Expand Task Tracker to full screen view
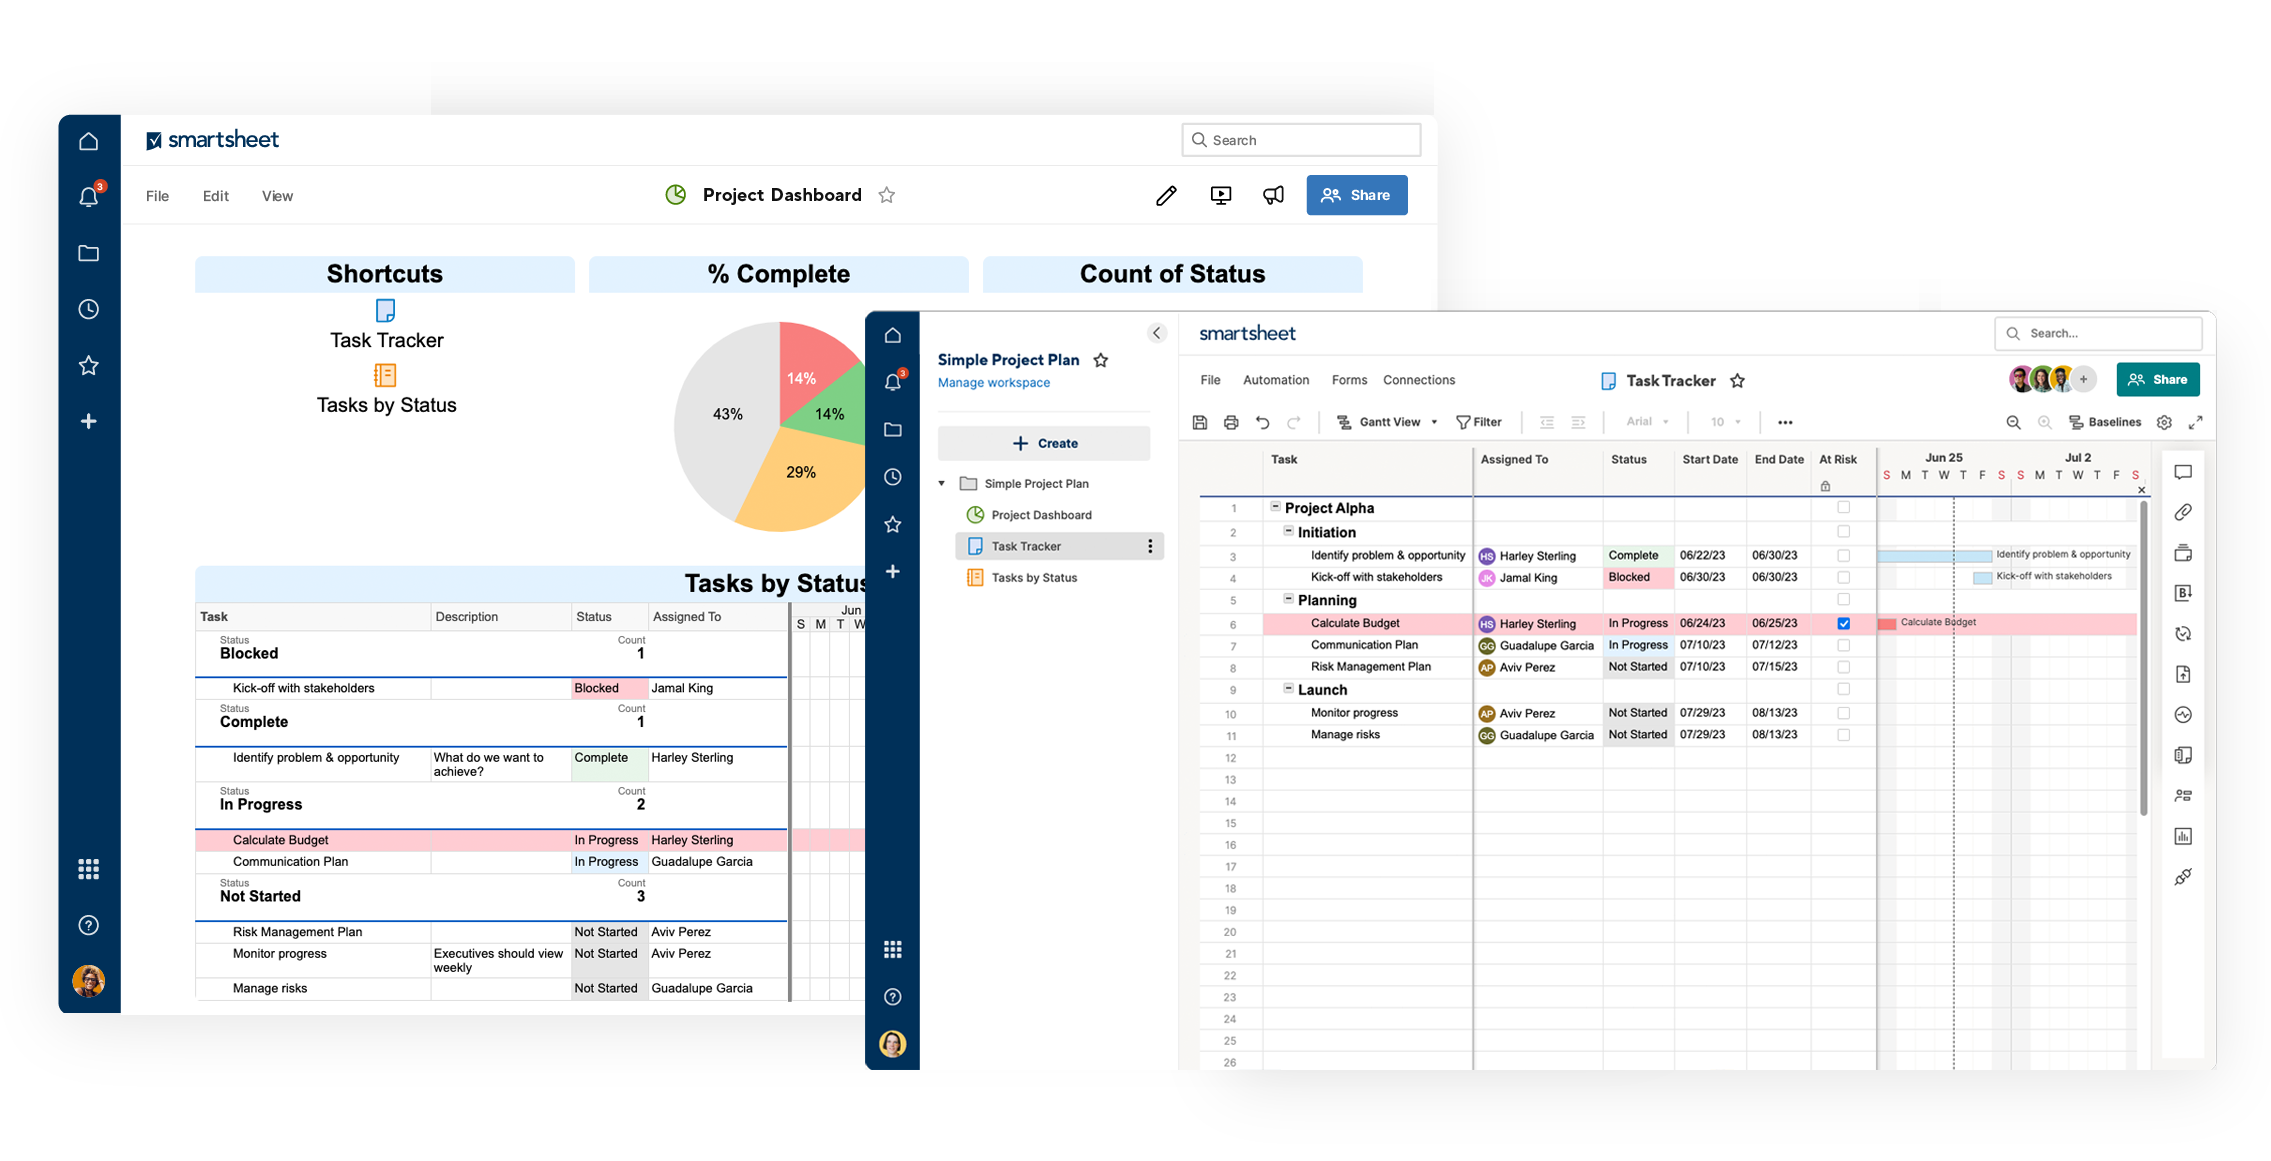Image resolution: width=2271 pixels, height=1161 pixels. pos(2195,422)
